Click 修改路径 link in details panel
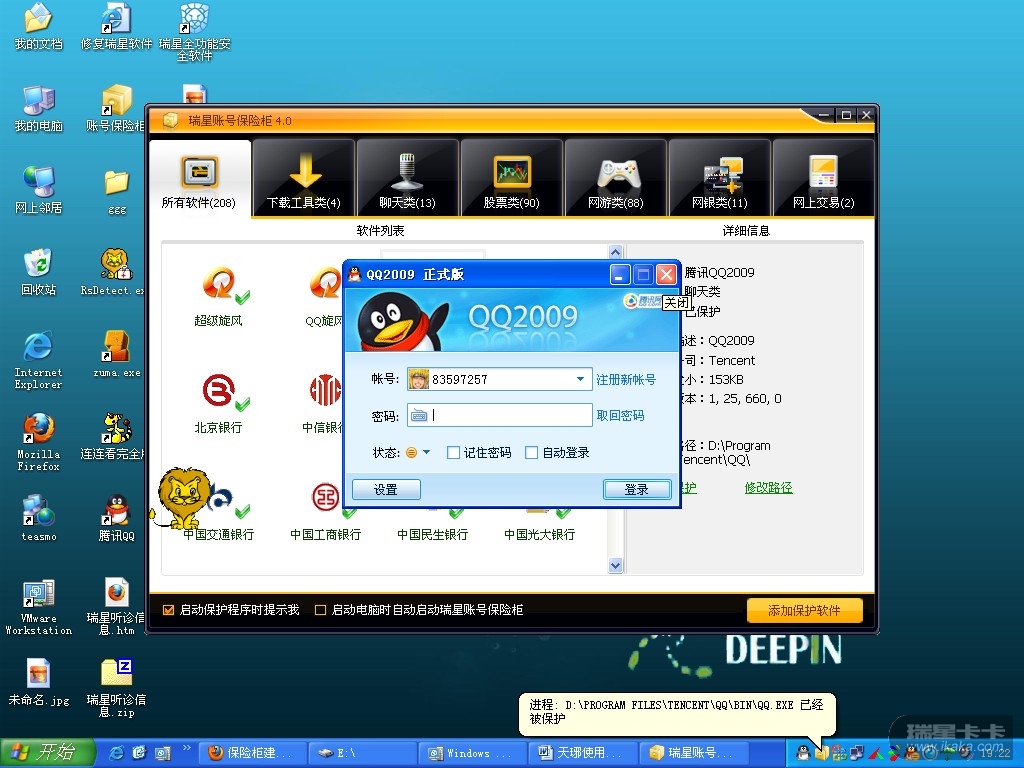 pos(768,488)
